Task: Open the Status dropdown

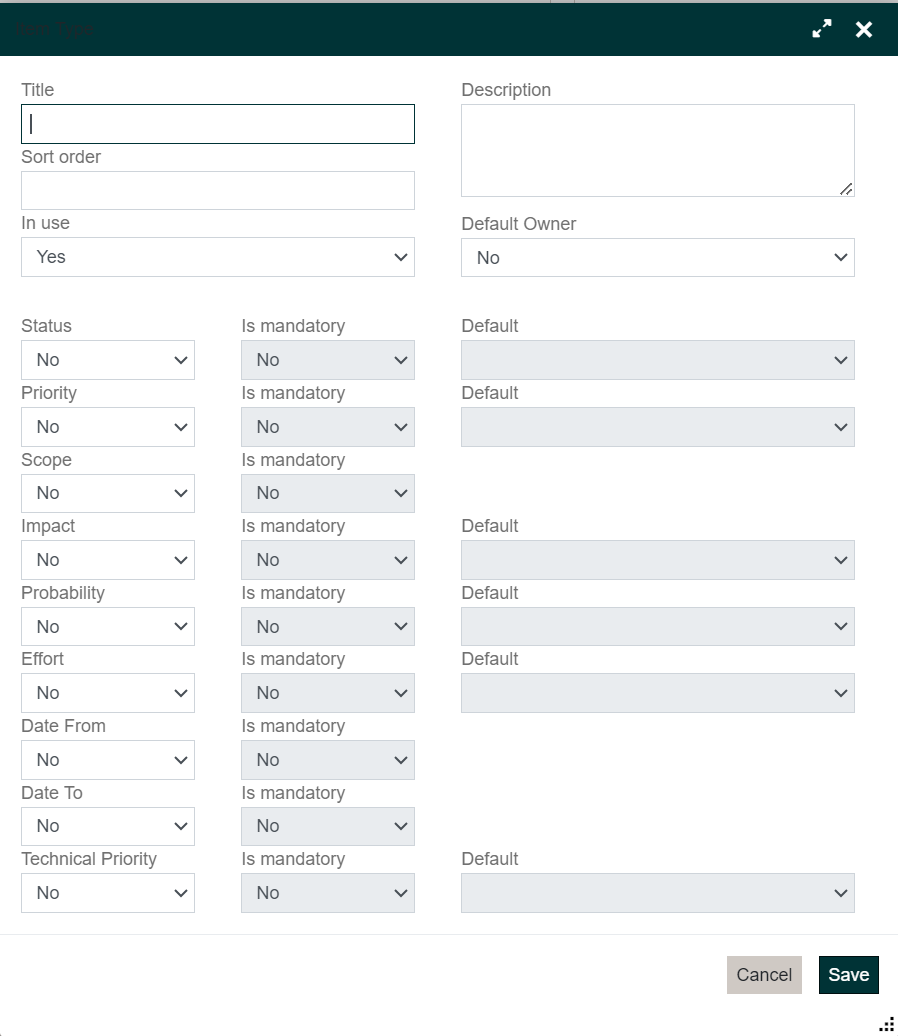Action: 107,360
